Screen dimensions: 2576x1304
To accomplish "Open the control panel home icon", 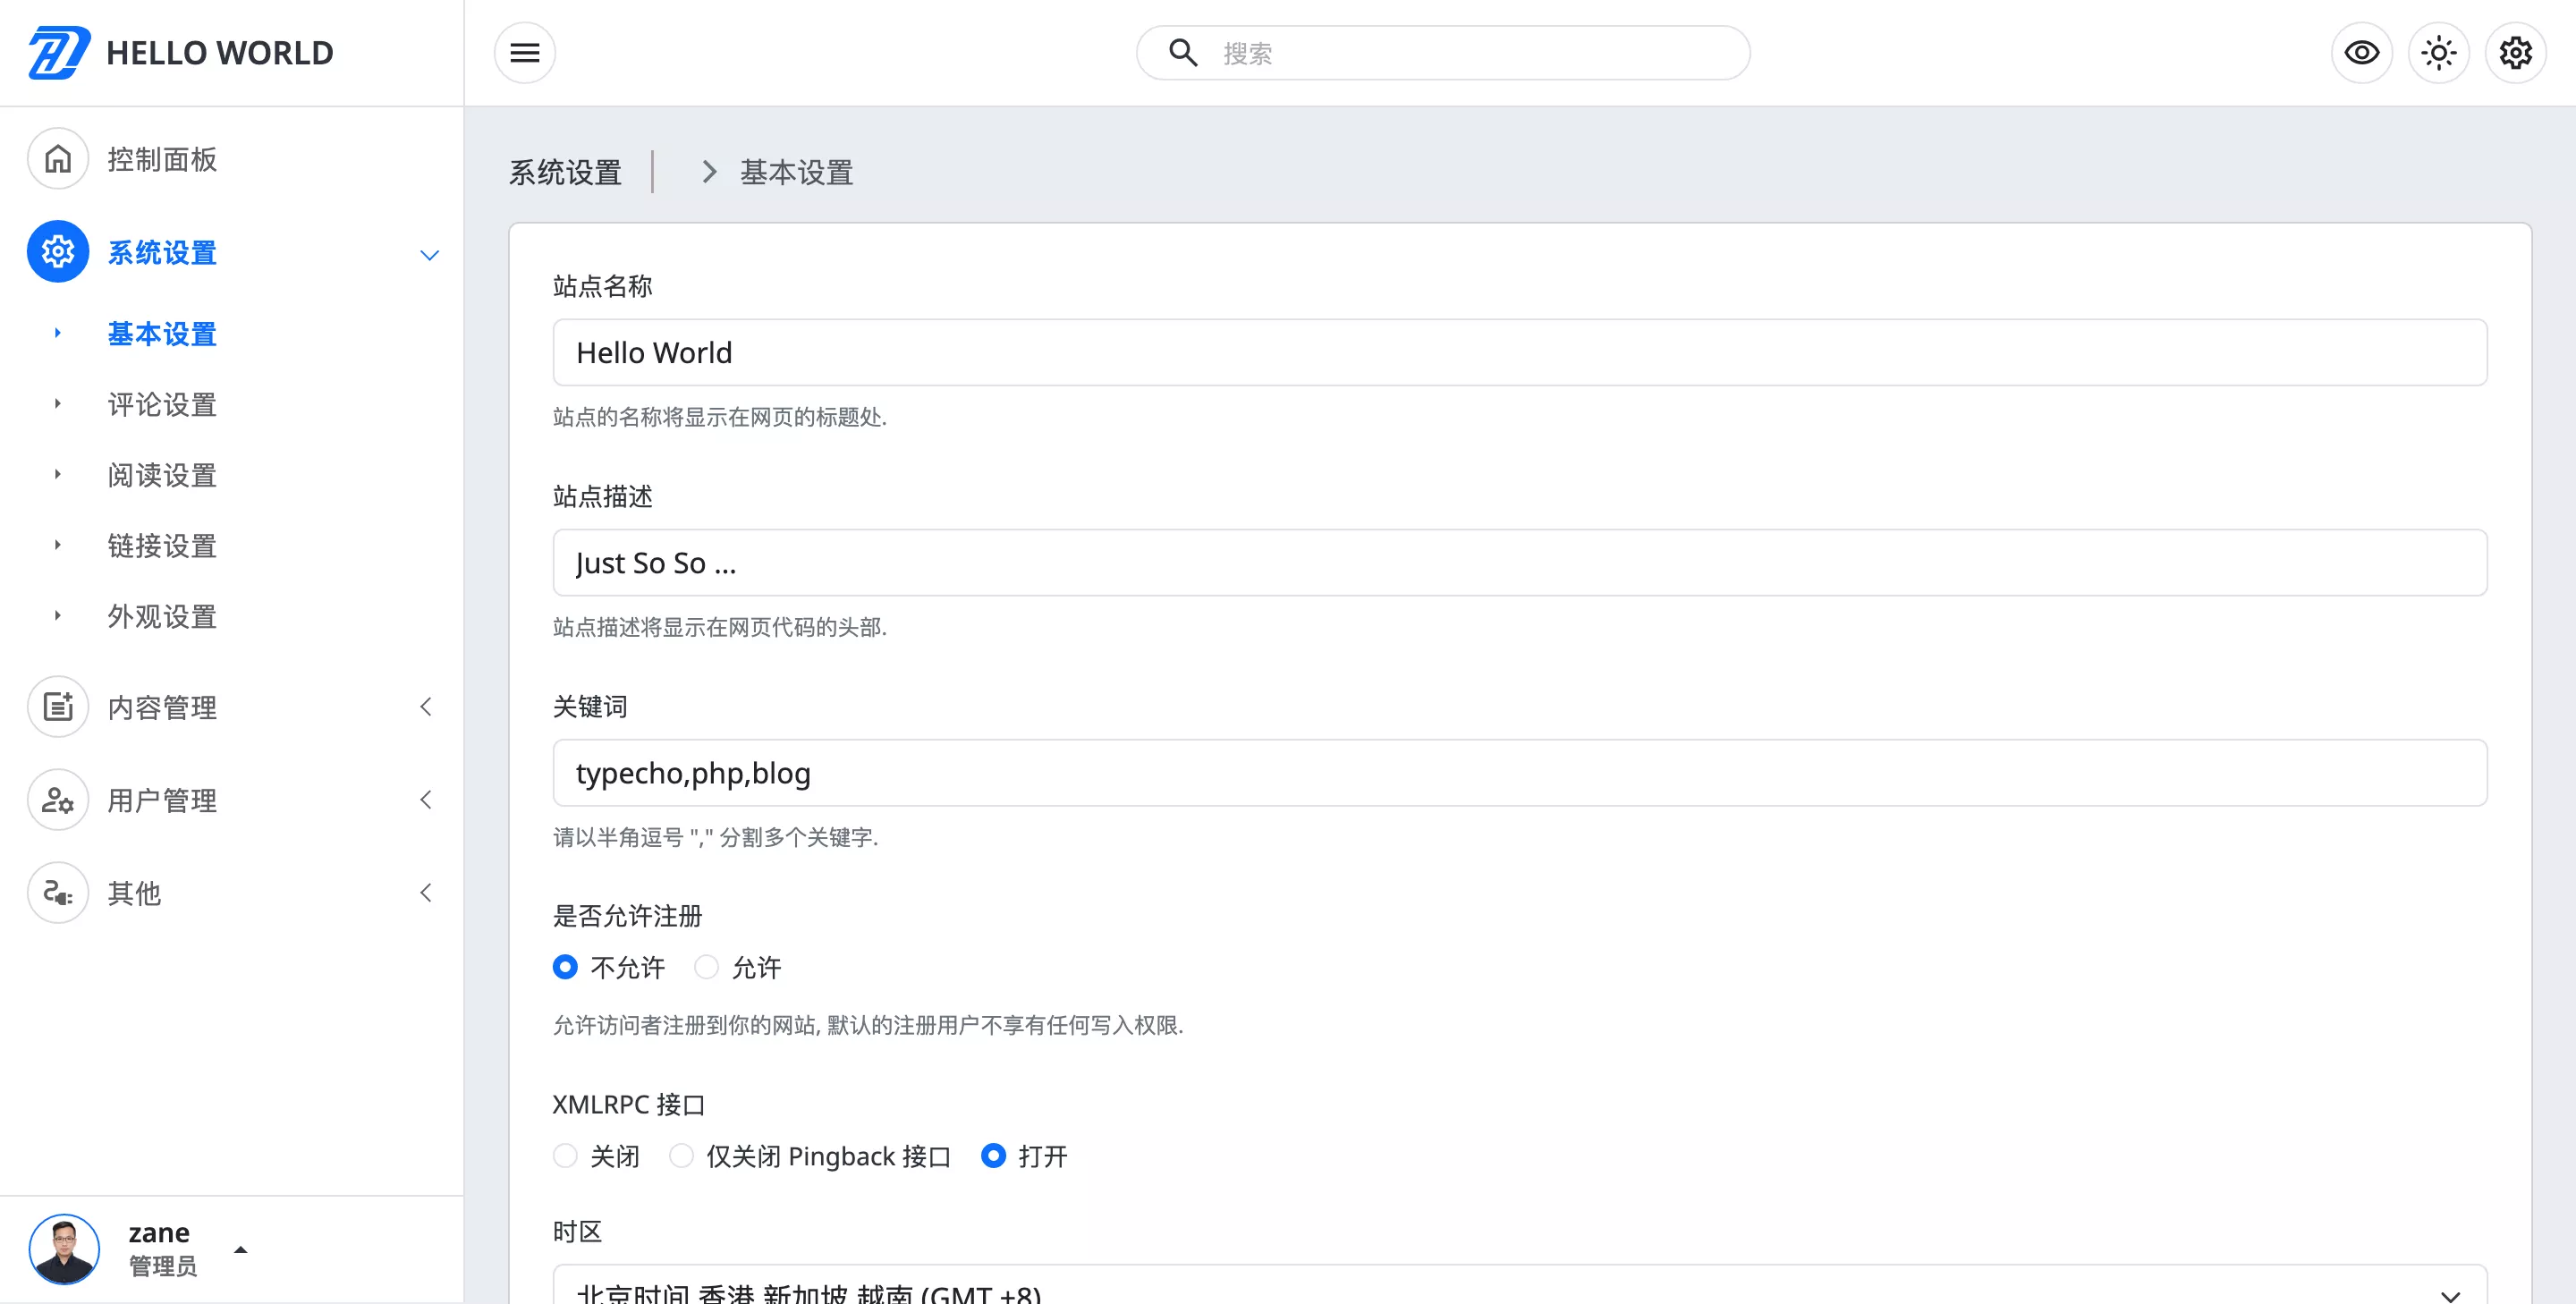I will [x=57, y=158].
